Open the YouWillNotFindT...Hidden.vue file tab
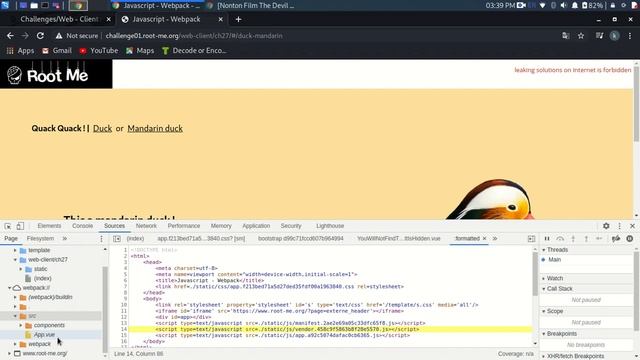640x360 pixels. pyautogui.click(x=398, y=238)
